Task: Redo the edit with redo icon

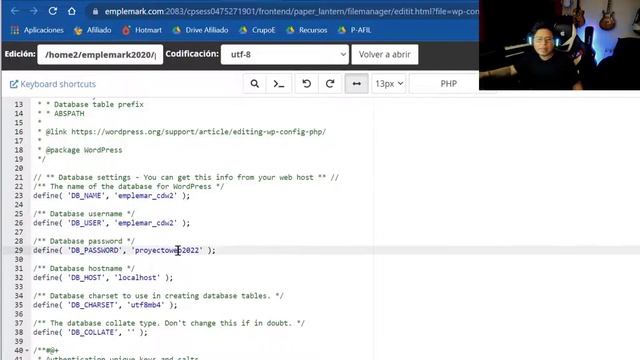Action: (x=330, y=84)
